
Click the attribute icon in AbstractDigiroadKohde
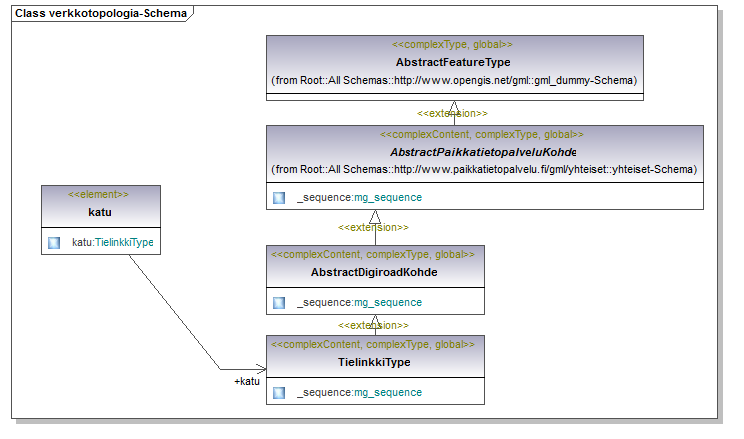tap(279, 302)
